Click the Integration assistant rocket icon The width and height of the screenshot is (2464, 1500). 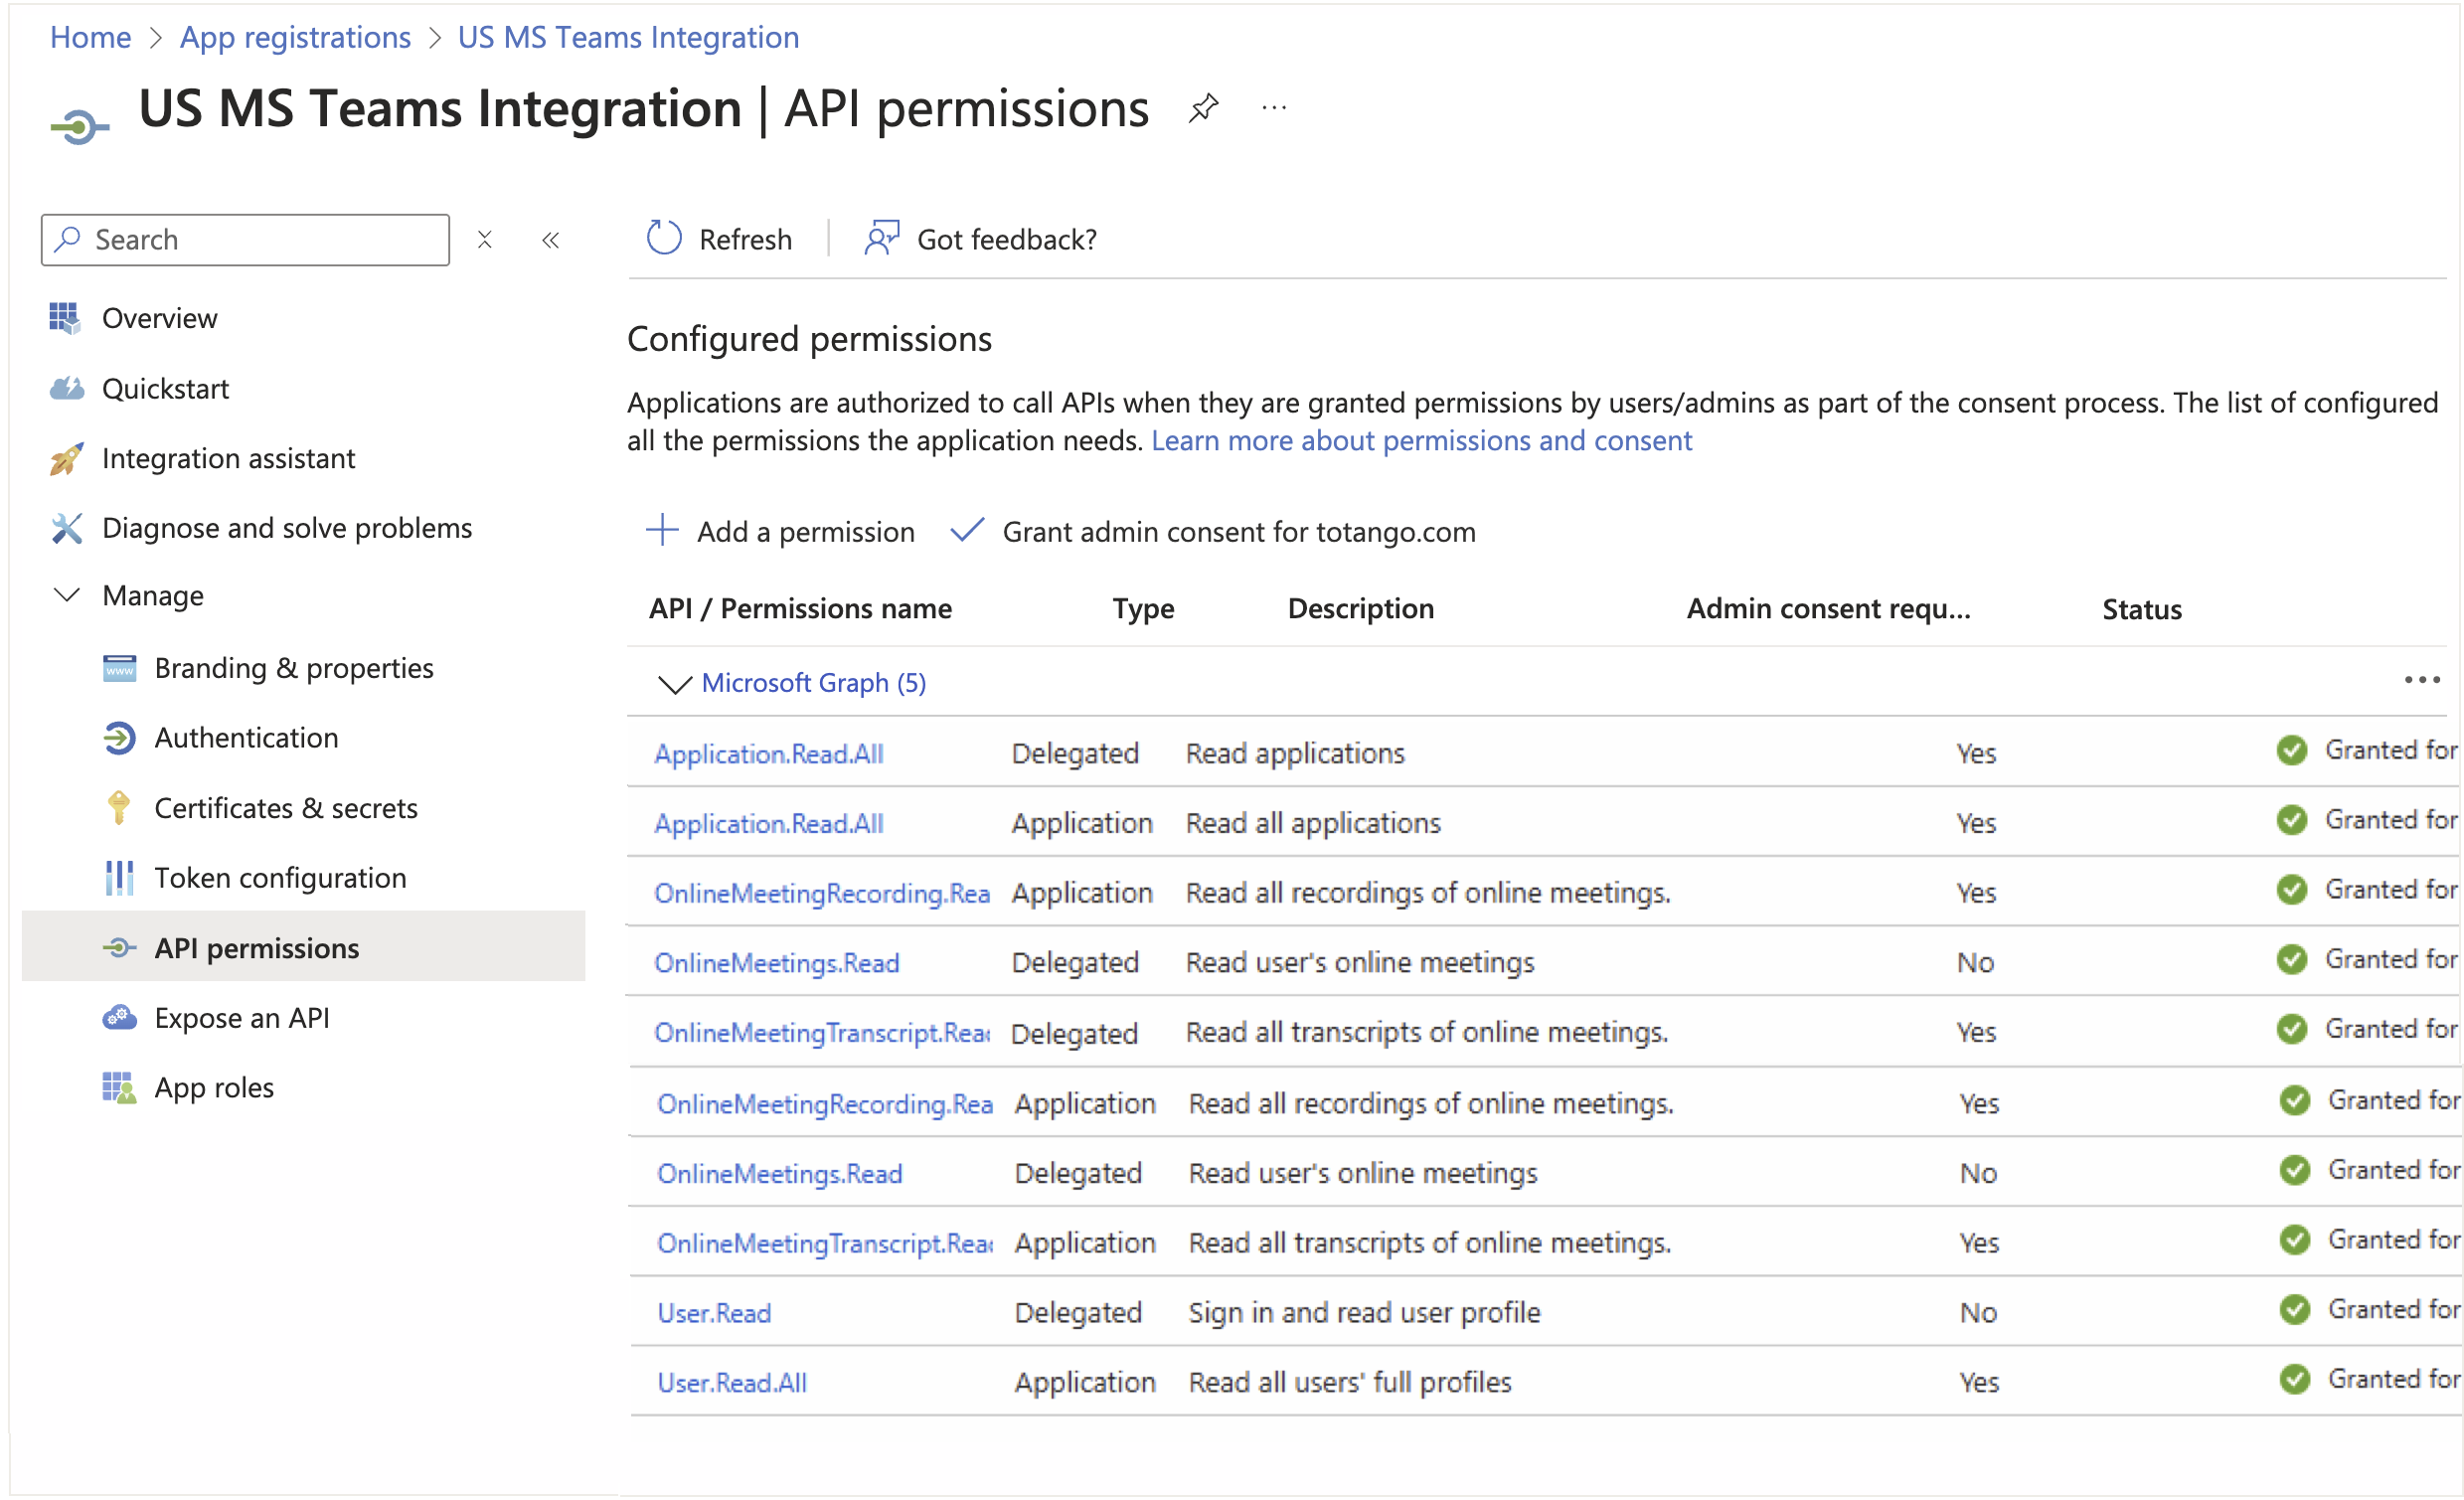click(x=66, y=458)
